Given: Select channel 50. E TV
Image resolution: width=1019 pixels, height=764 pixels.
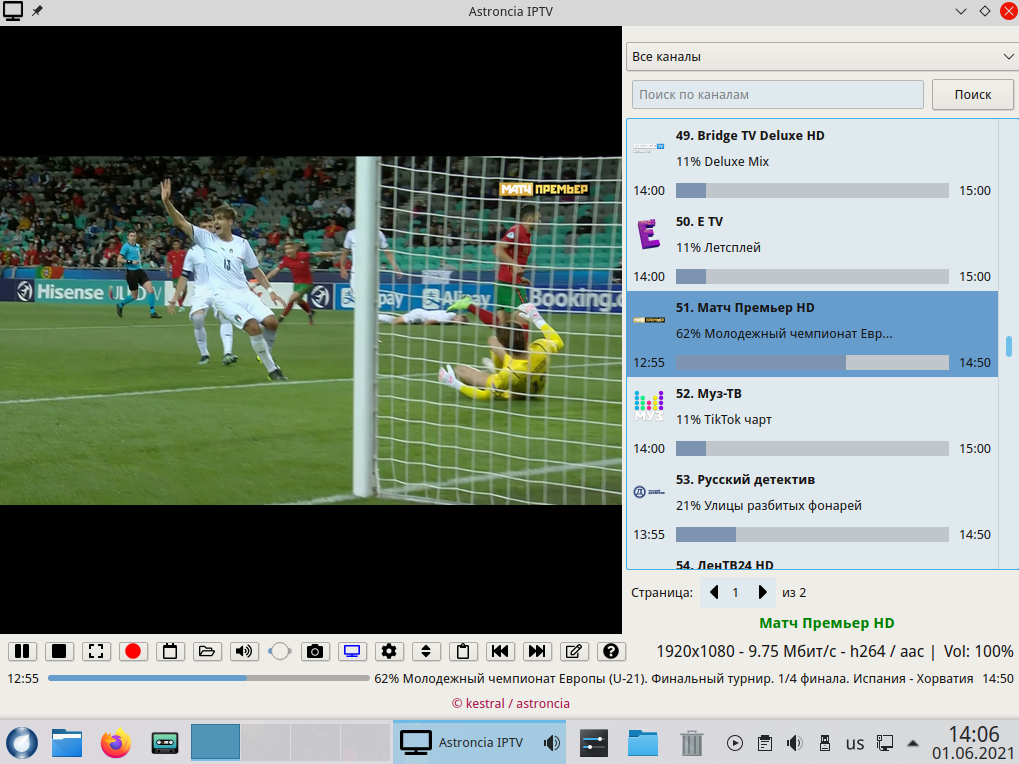Looking at the screenshot, I should [x=812, y=248].
